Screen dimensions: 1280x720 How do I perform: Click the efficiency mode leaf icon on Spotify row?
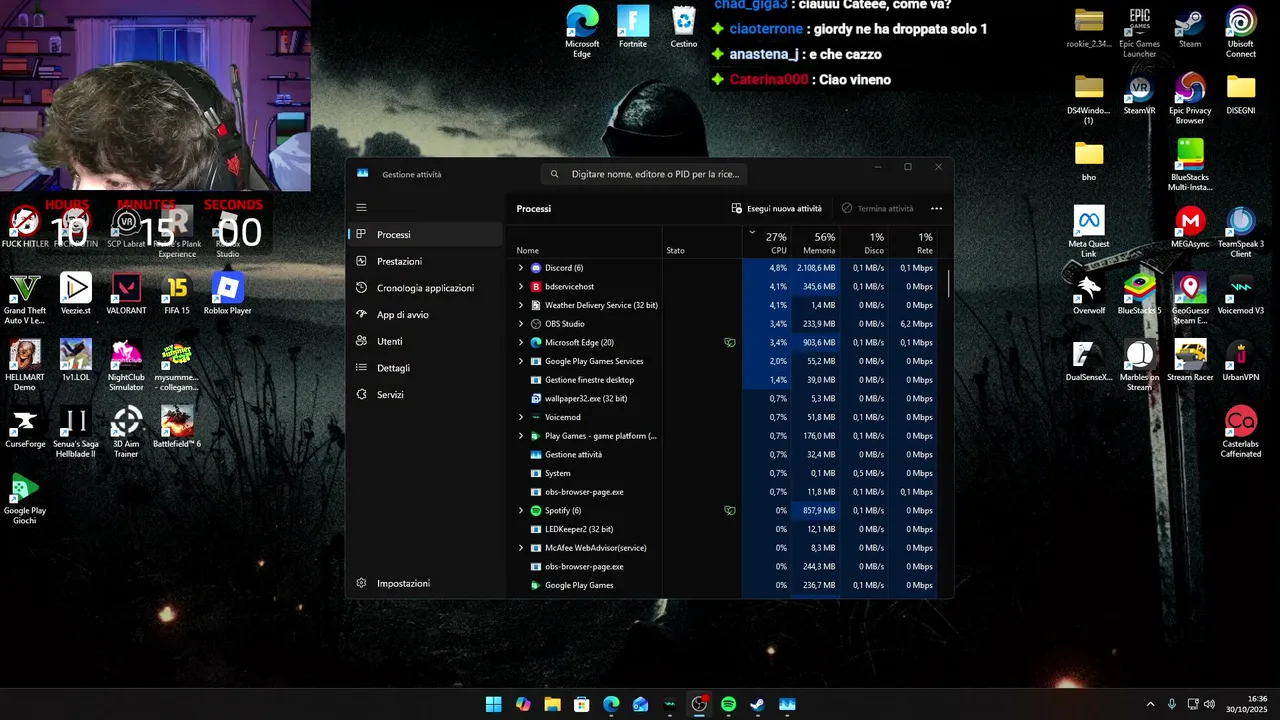(730, 511)
